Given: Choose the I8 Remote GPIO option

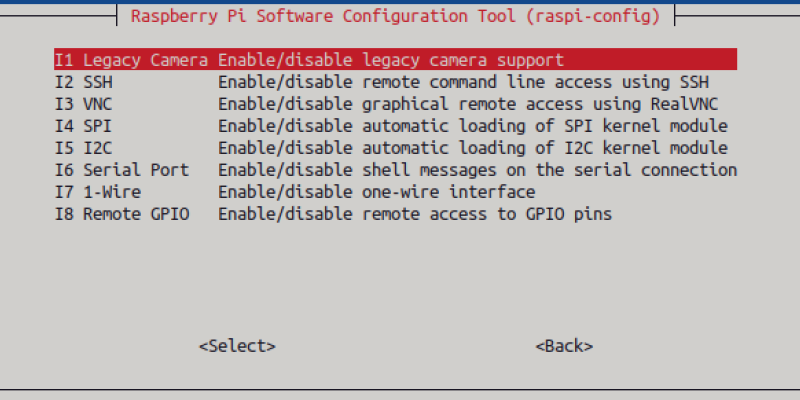Looking at the screenshot, I should click(121, 214).
